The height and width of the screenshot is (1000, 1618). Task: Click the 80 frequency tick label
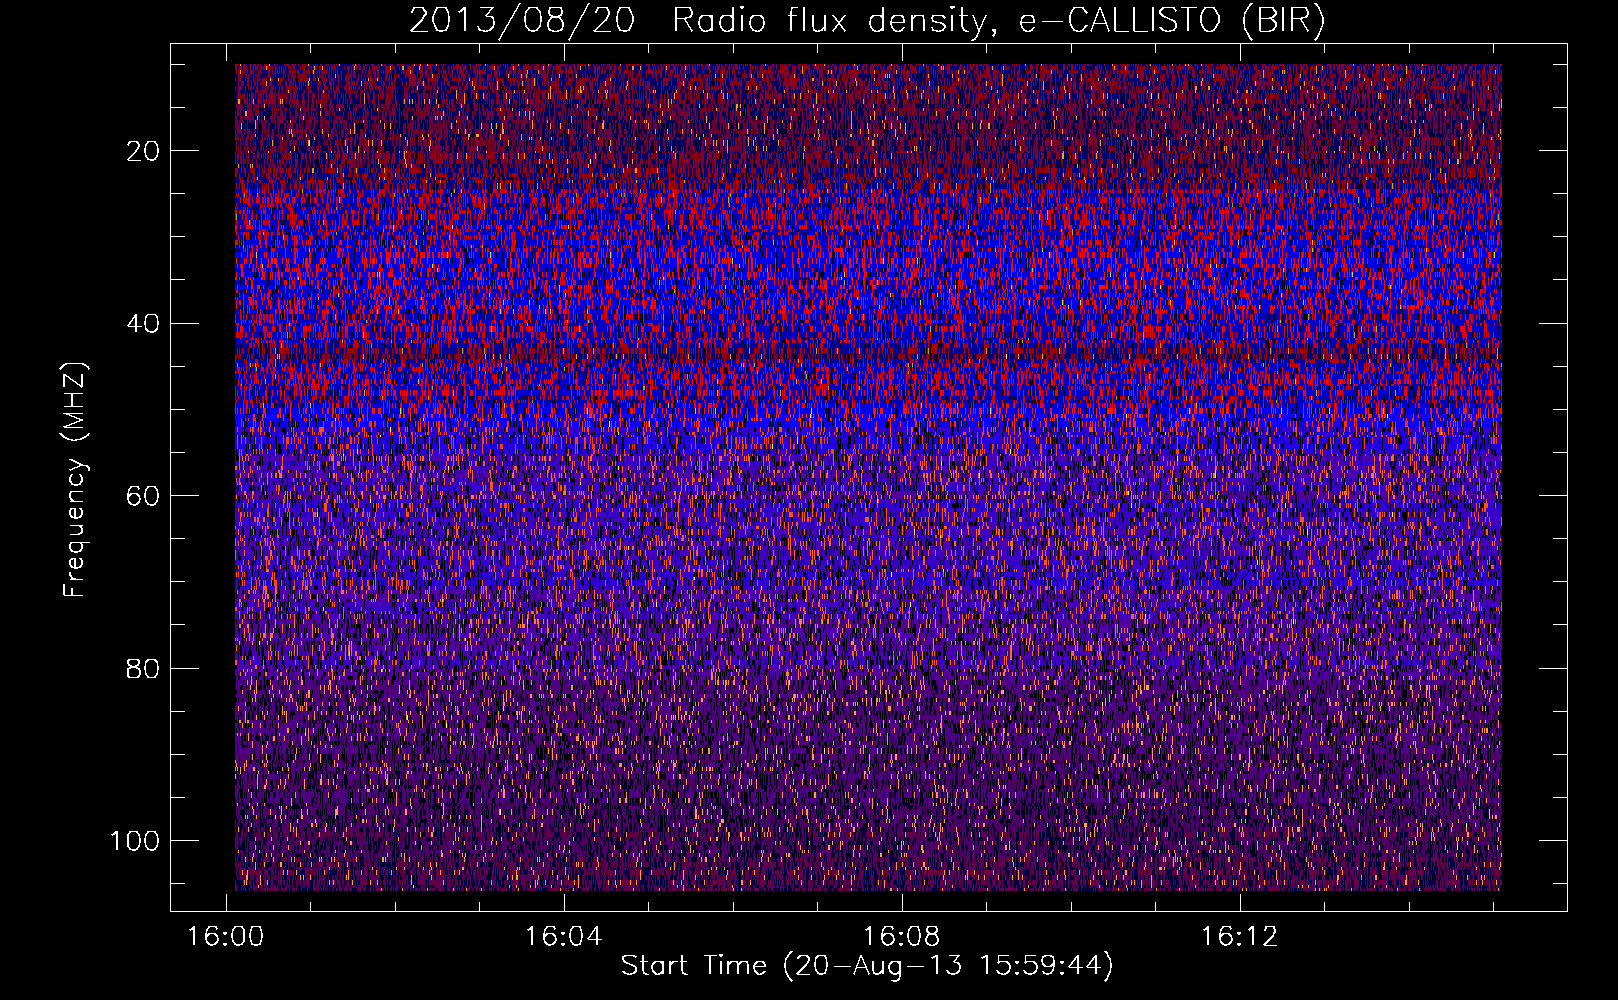tap(144, 669)
